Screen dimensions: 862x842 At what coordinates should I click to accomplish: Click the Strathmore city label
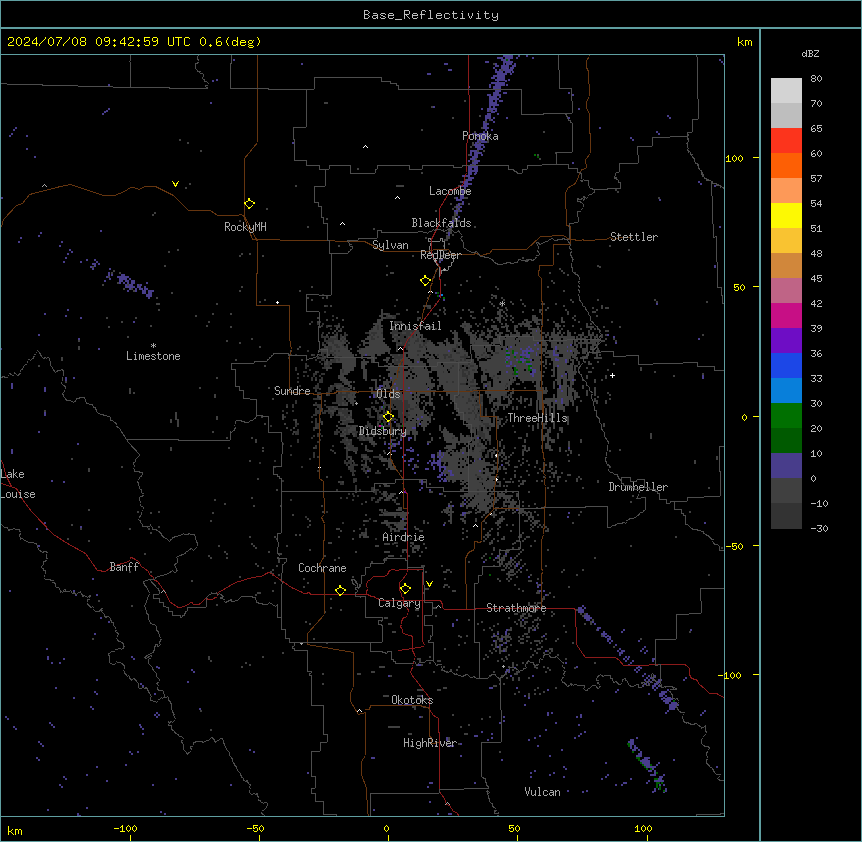tap(516, 608)
